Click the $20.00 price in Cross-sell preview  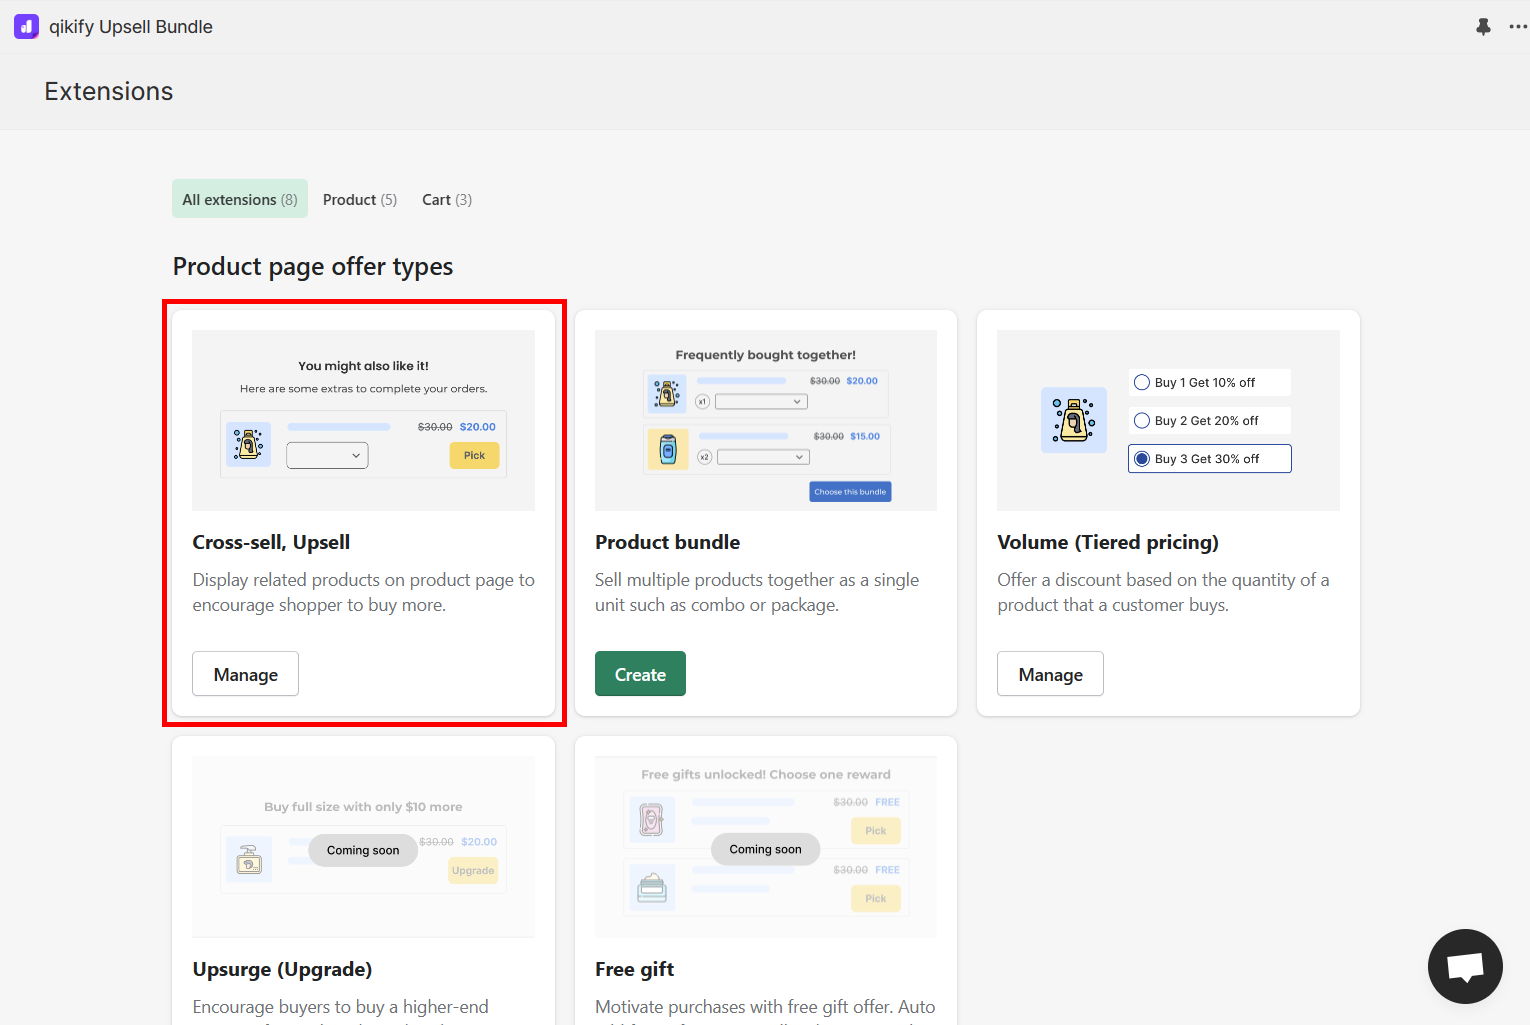(x=477, y=426)
